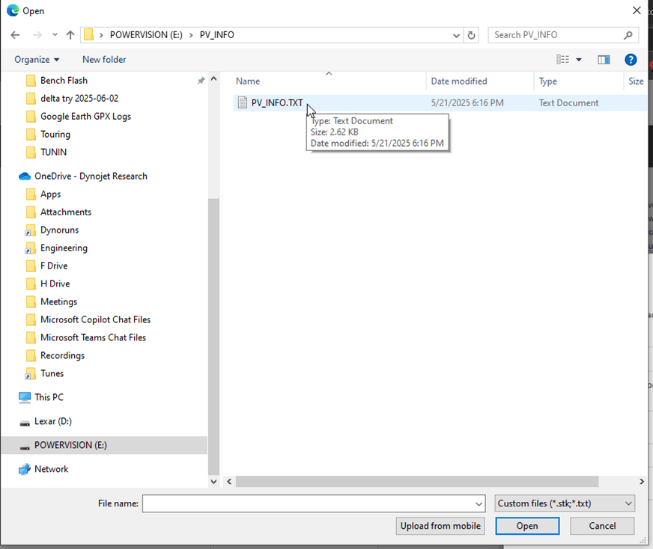Click the Open button
Viewport: 653px width, 549px height.
tap(527, 526)
